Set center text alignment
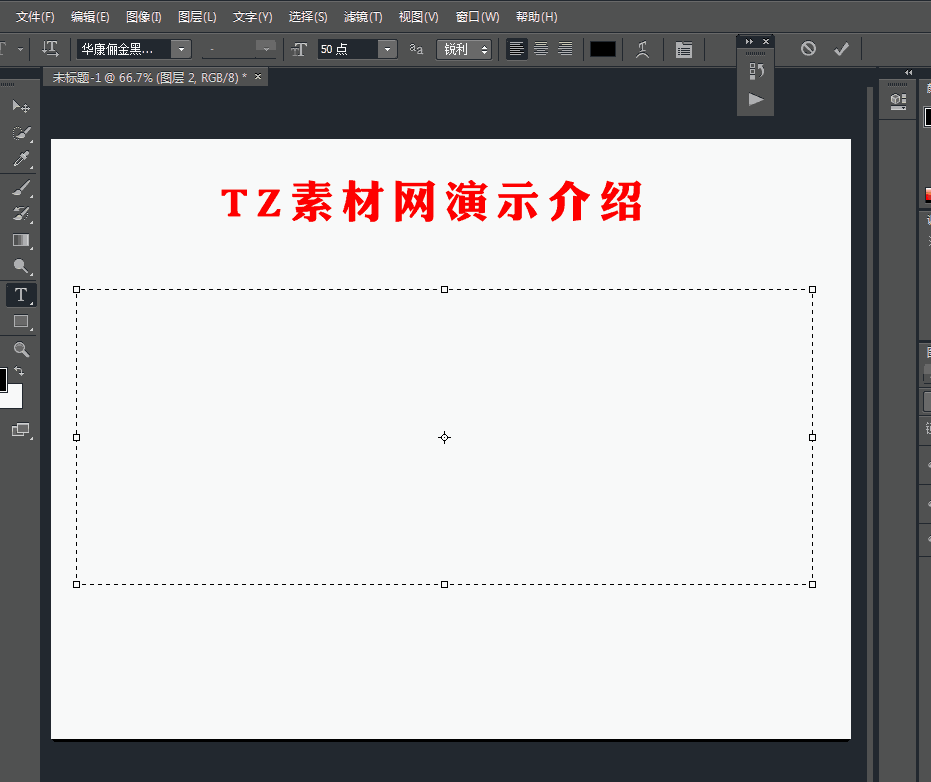 [x=541, y=49]
